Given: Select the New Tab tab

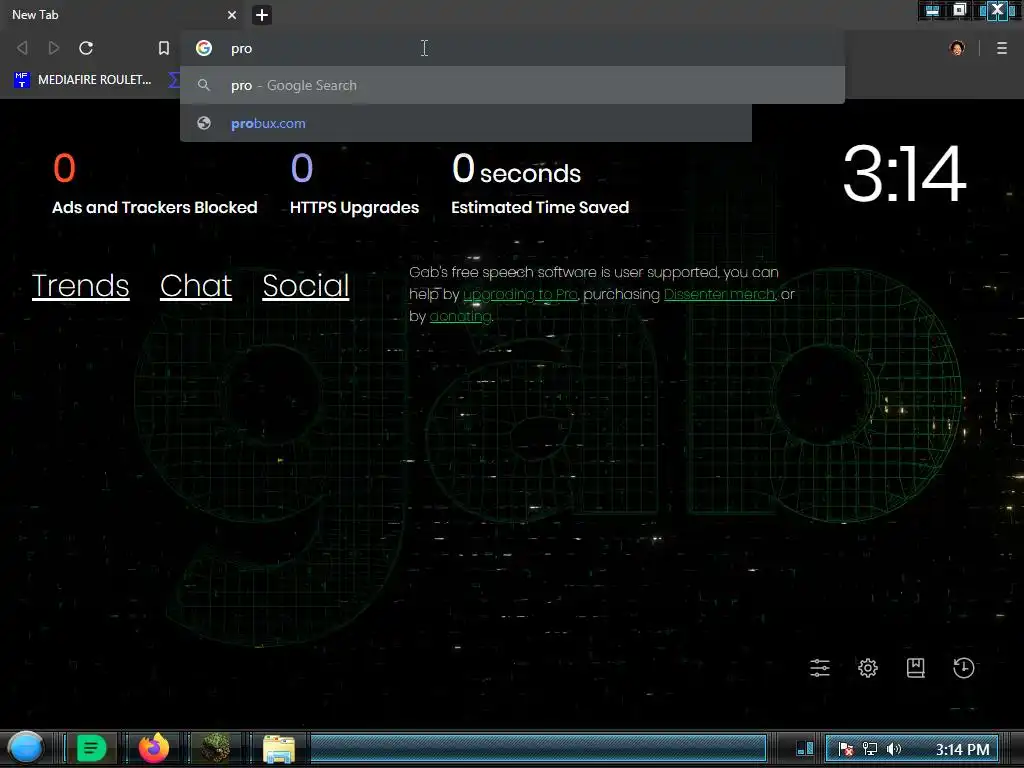Looking at the screenshot, I should click(x=123, y=15).
